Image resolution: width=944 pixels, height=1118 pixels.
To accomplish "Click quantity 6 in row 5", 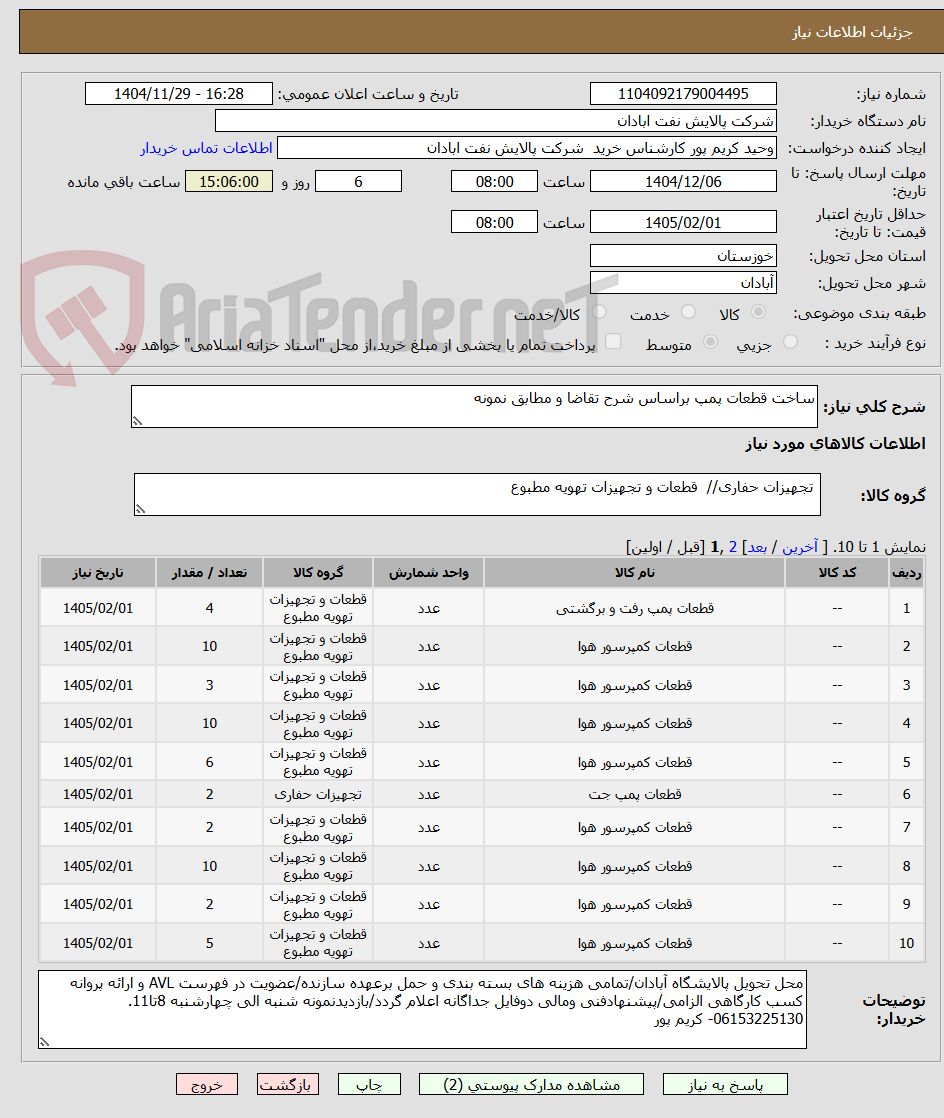I will 210,761.
